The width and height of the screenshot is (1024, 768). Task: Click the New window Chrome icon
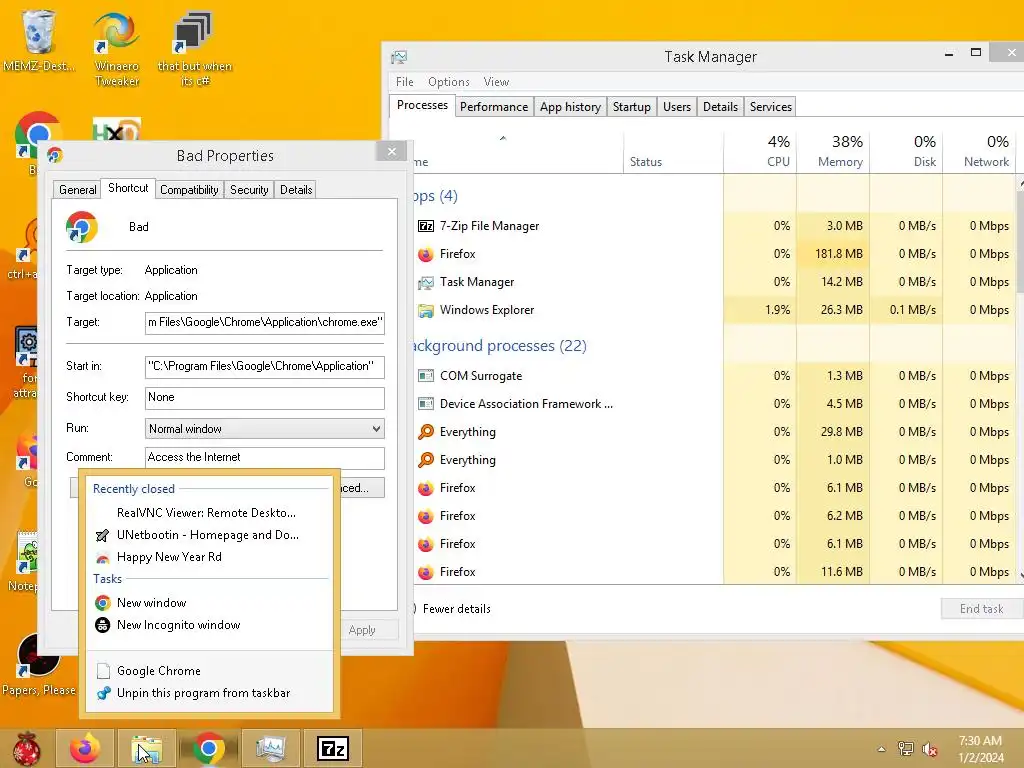click(x=103, y=603)
